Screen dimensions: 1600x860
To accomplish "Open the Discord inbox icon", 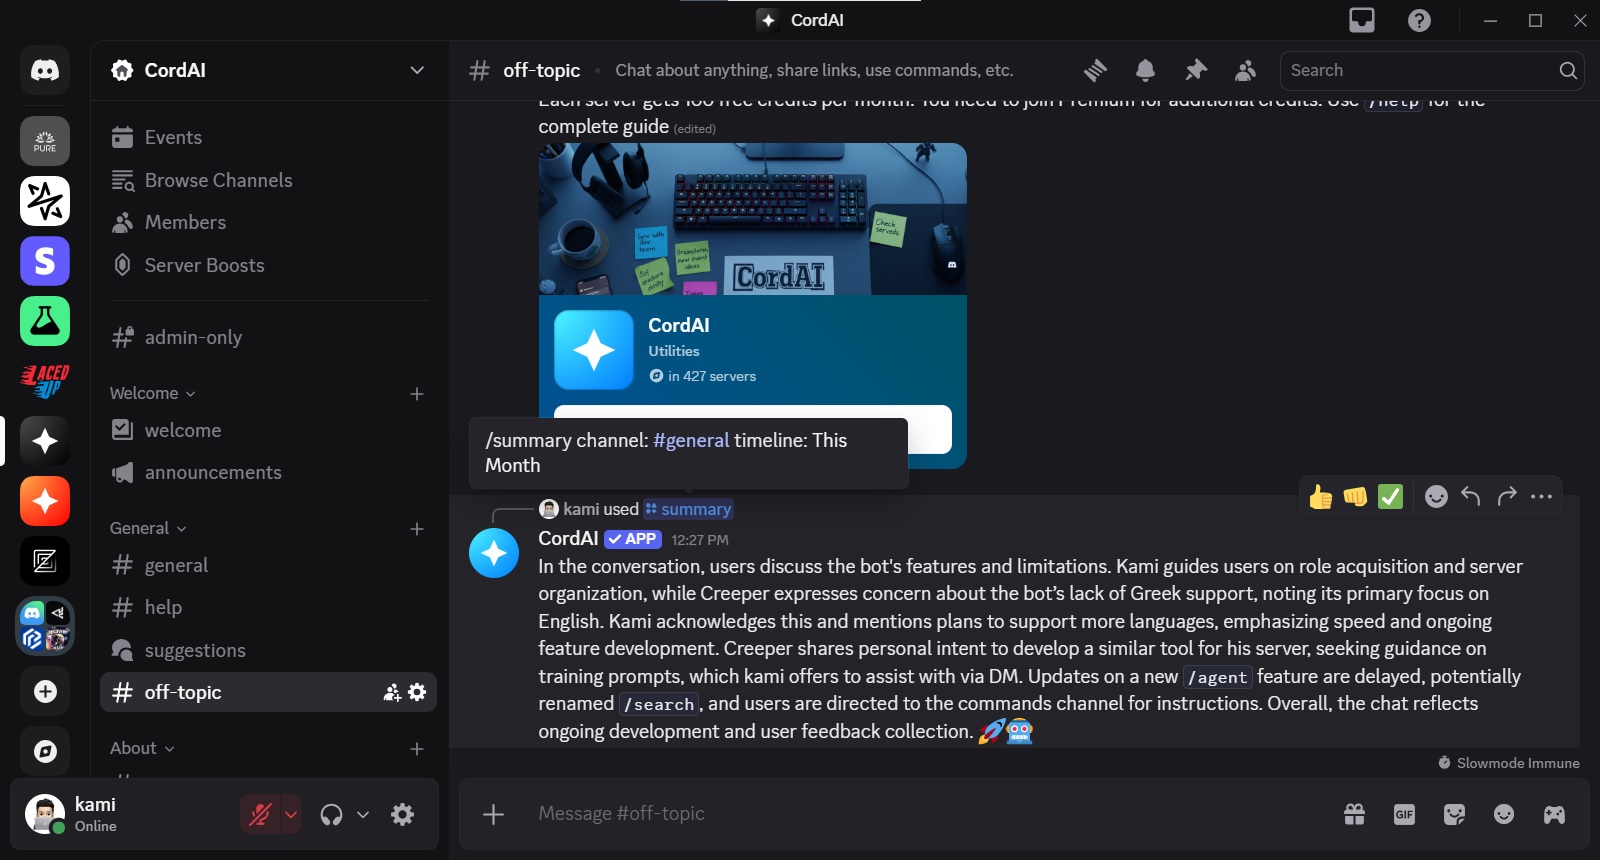I will [x=1362, y=20].
